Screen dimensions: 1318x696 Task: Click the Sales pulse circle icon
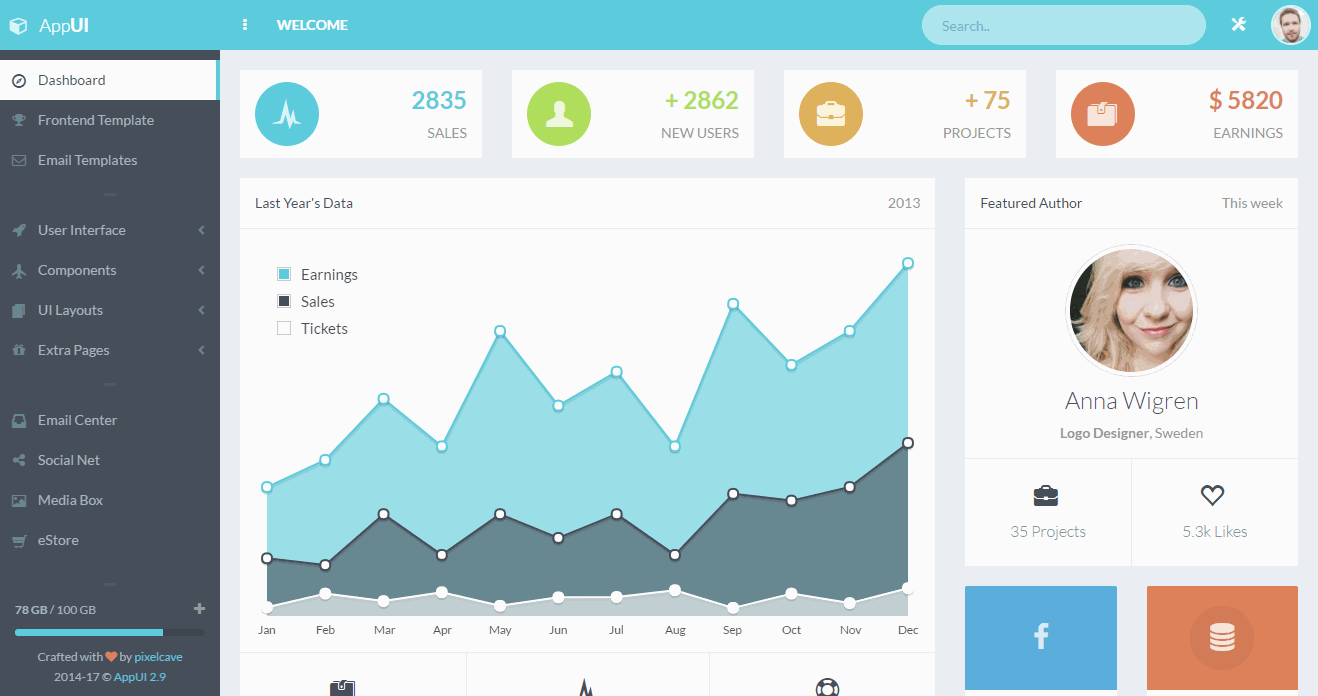pyautogui.click(x=287, y=114)
